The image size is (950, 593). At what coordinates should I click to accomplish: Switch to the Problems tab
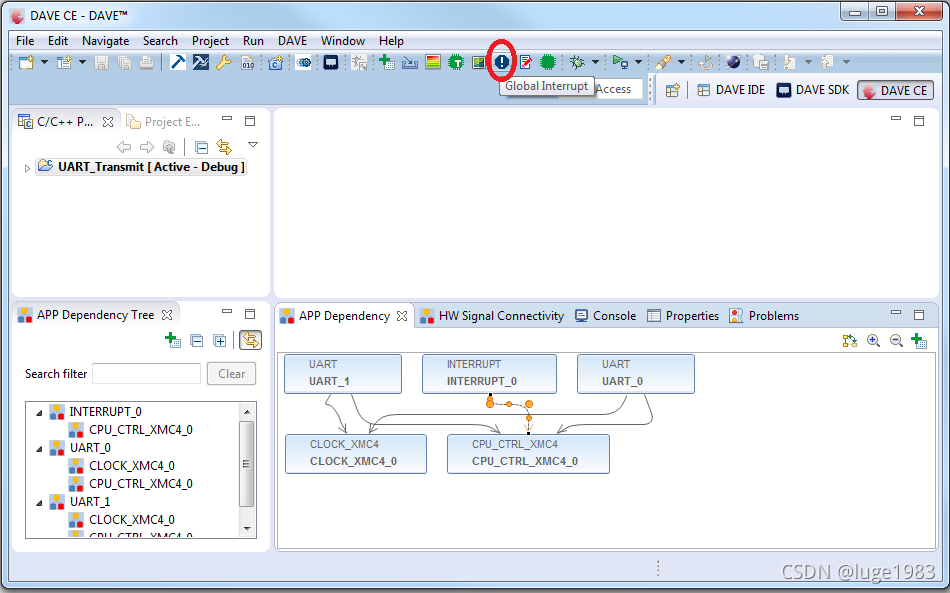tap(764, 316)
